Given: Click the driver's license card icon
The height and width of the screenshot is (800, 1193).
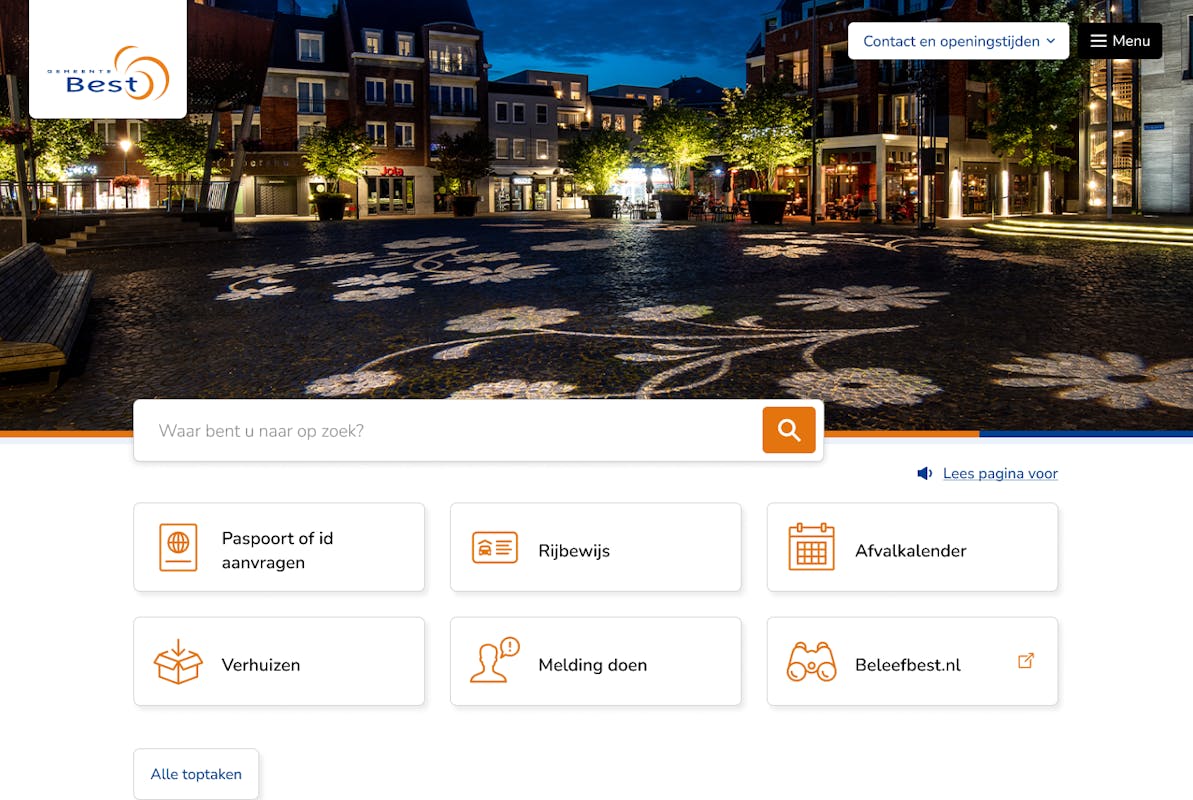Looking at the screenshot, I should [495, 548].
